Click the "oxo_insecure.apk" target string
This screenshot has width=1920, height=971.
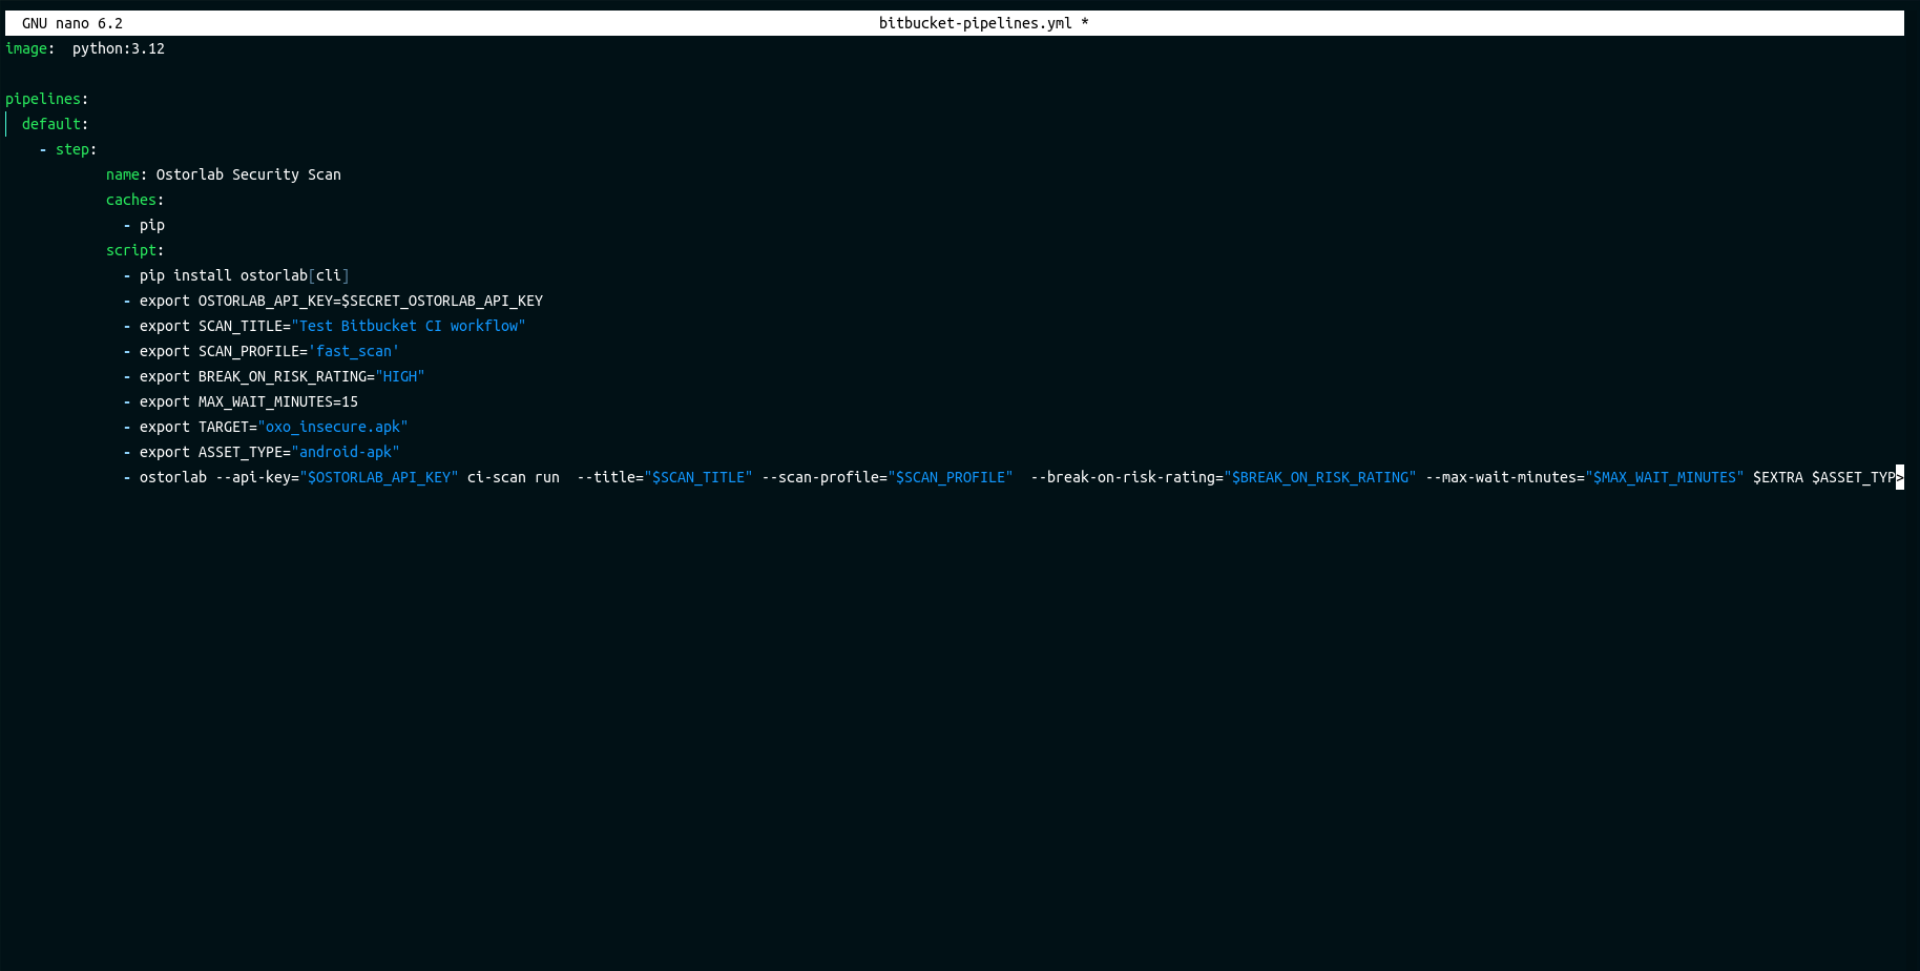[332, 427]
